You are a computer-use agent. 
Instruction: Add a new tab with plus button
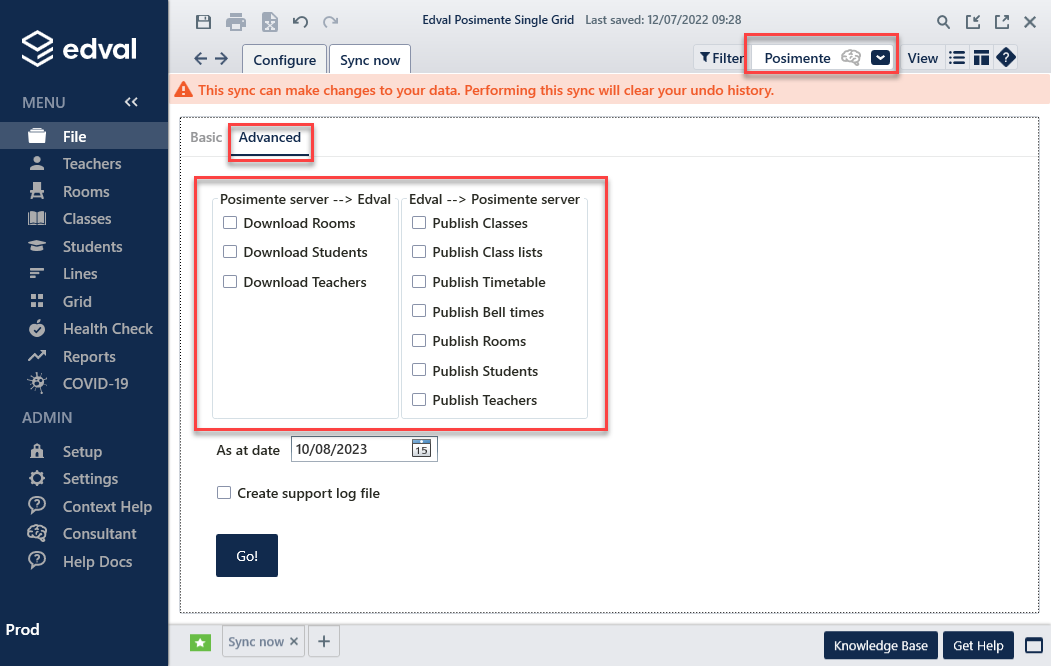click(x=324, y=641)
